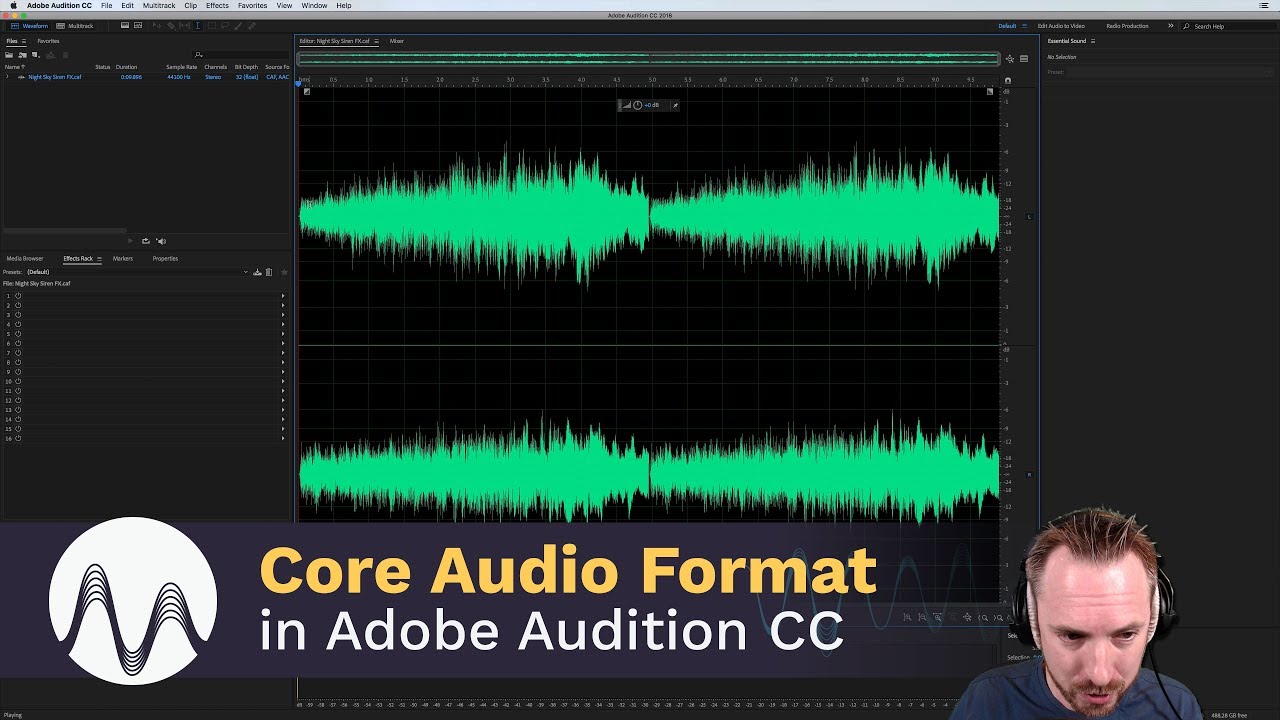Screen dimensions: 1280x720
Task: Click Import File icon in Files panel
Action: [23, 55]
